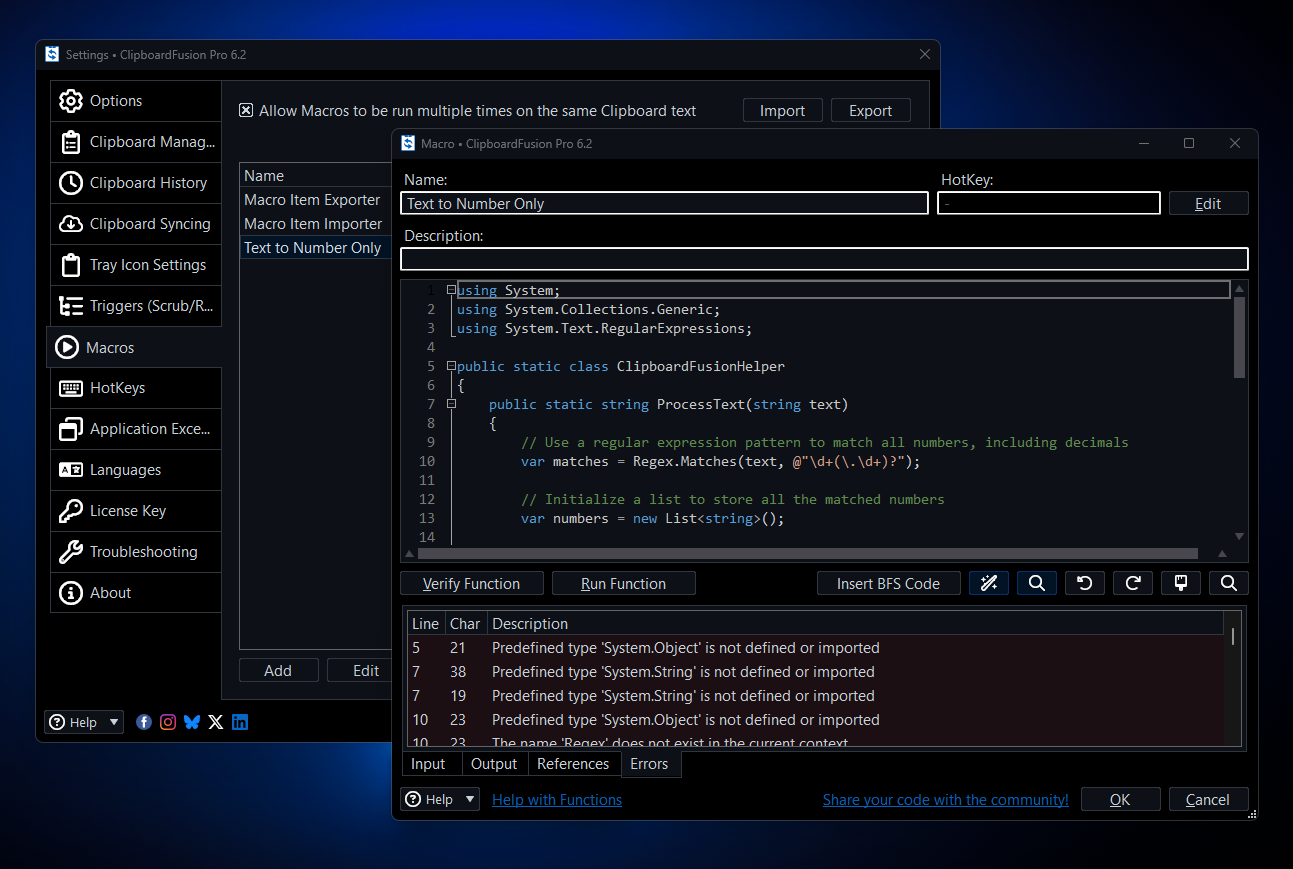Click the code editor vertical scrollbar
Screen dimensions: 1293x869
(1239, 337)
